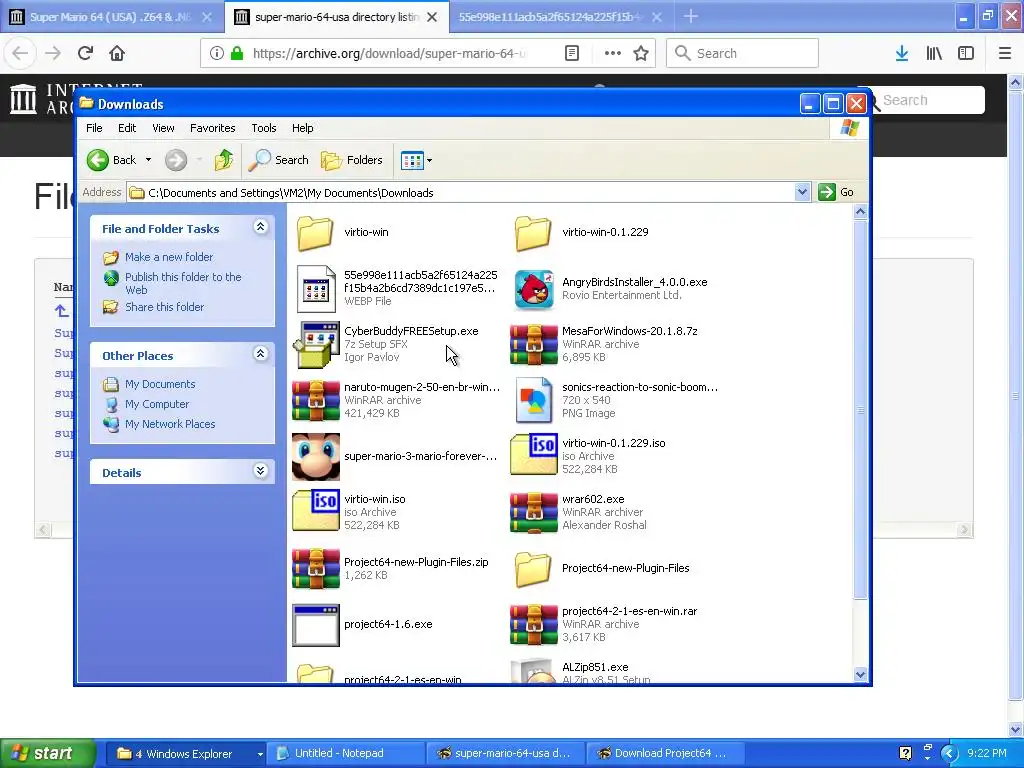
Task: Select MesaForWindows-20.1.8.7z WinRAR icon
Action: click(534, 345)
